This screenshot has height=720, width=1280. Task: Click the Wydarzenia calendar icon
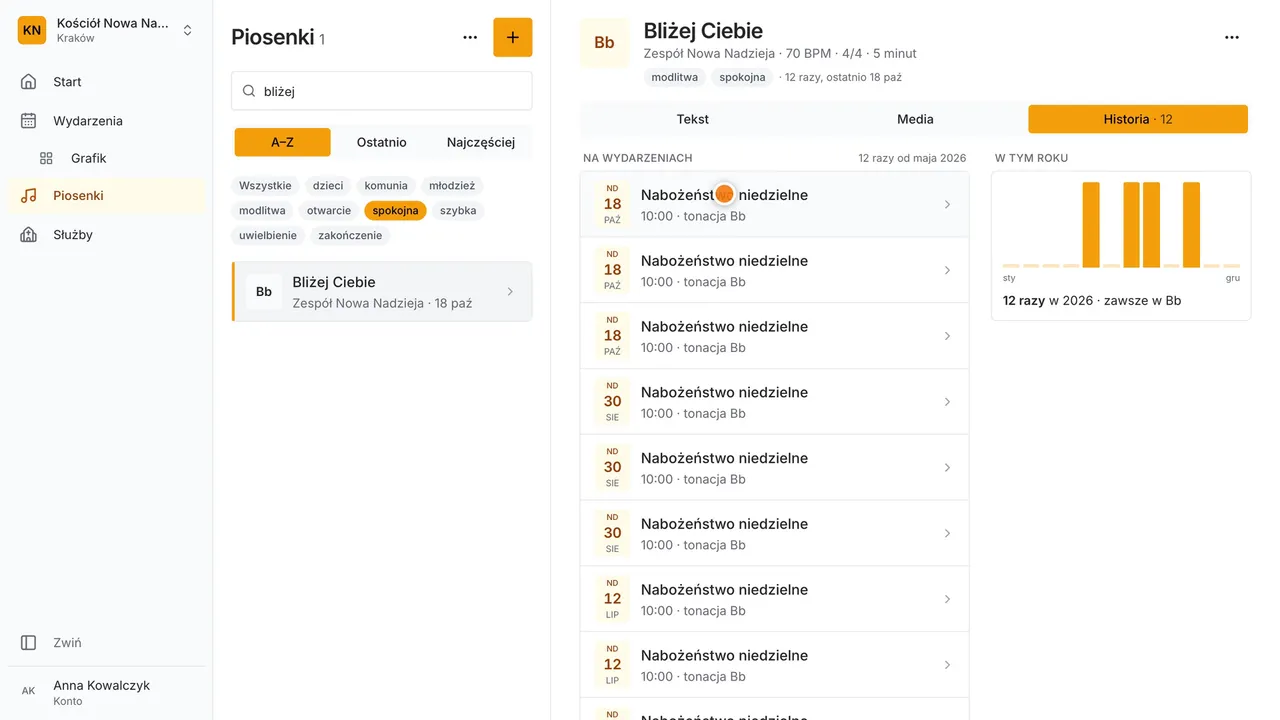pos(29,121)
